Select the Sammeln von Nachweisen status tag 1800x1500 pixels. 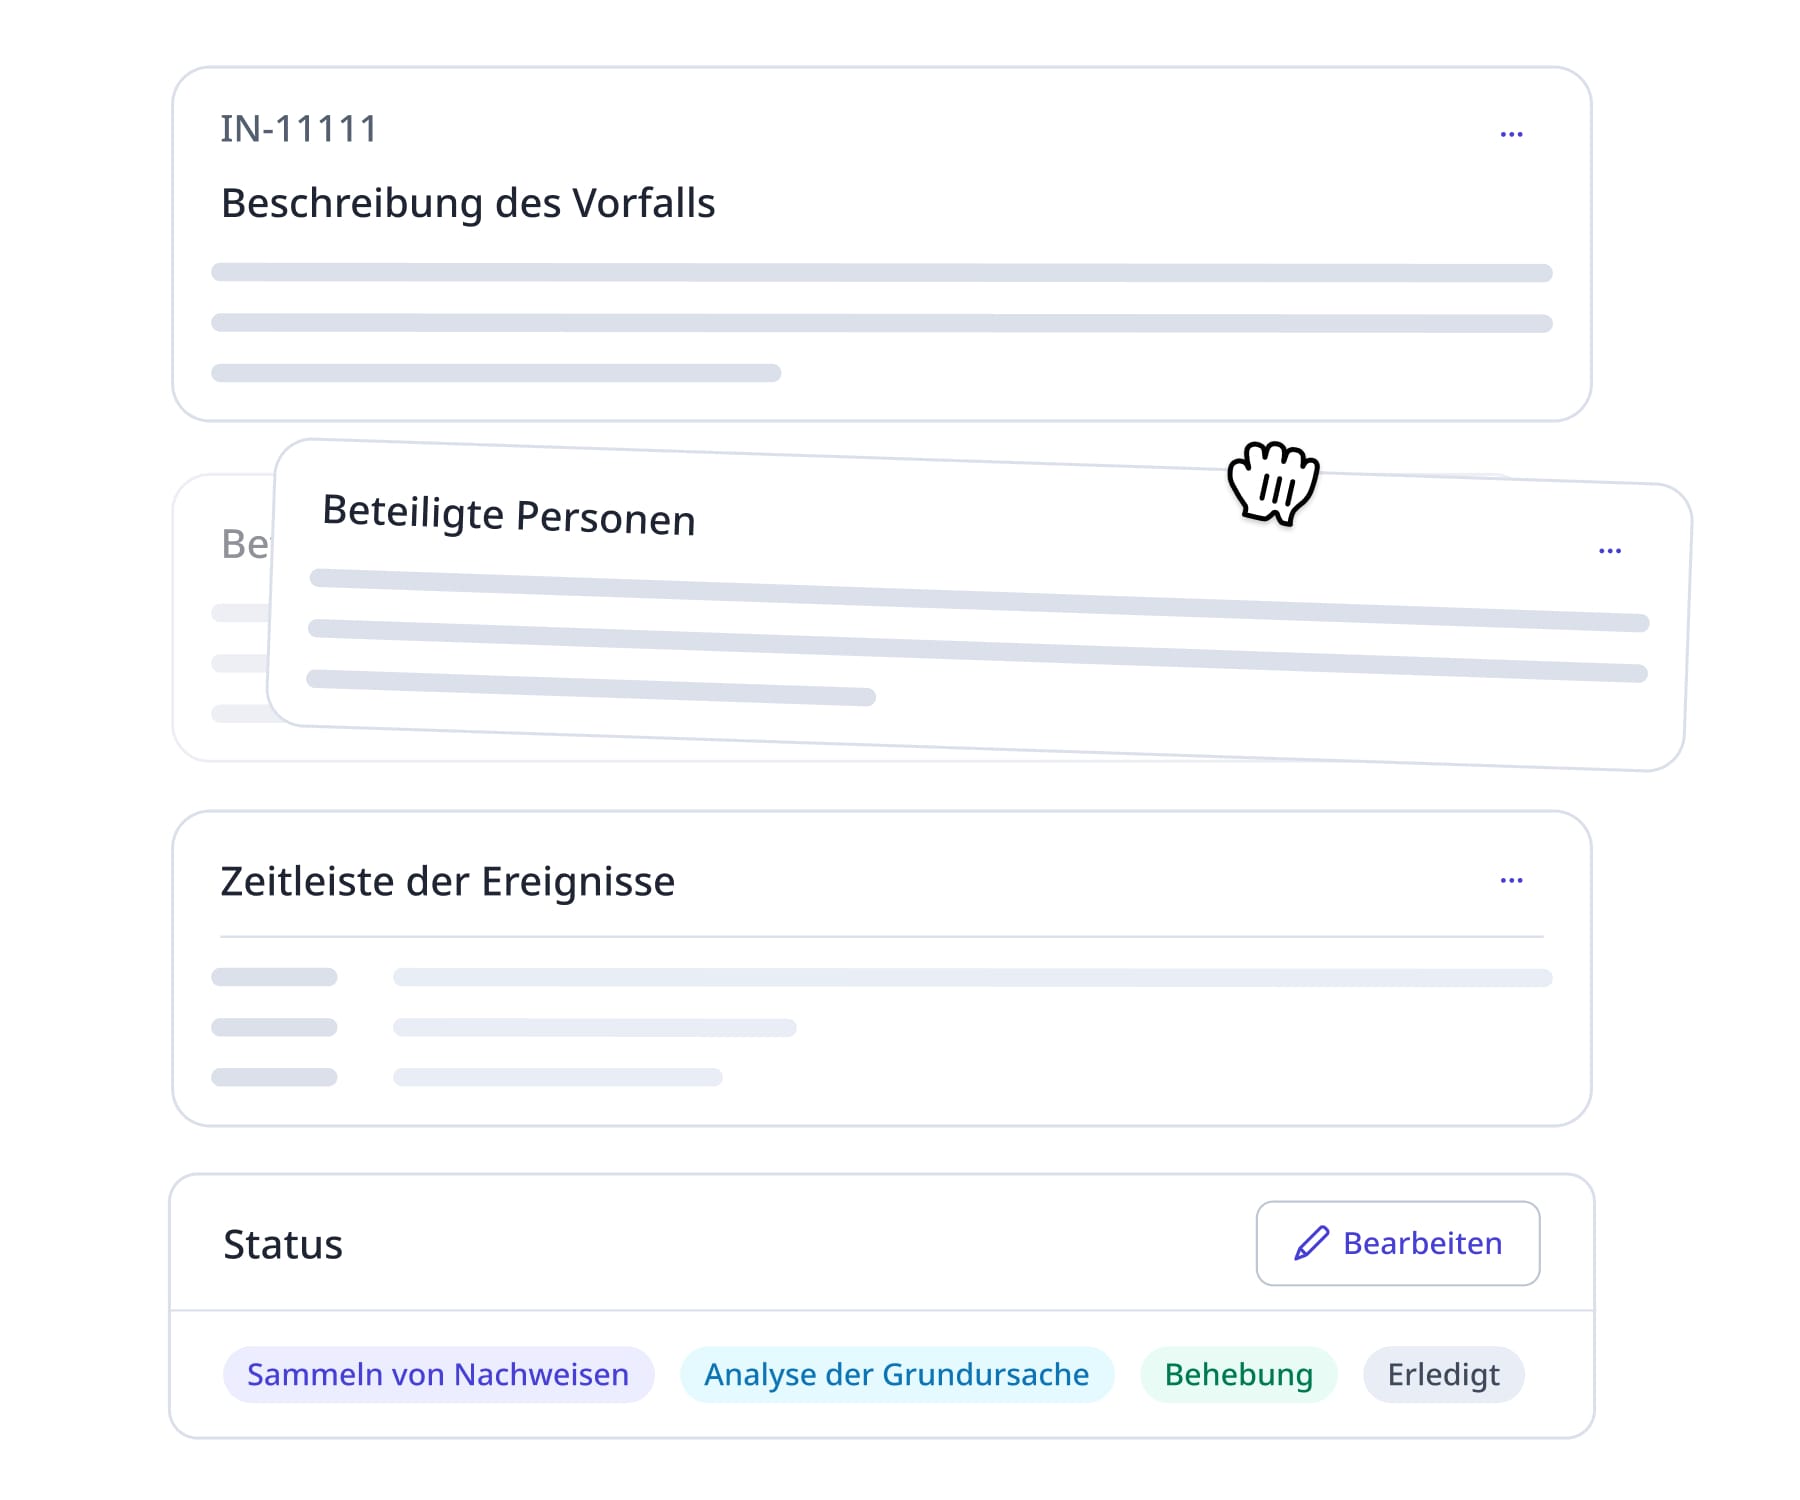tap(438, 1374)
